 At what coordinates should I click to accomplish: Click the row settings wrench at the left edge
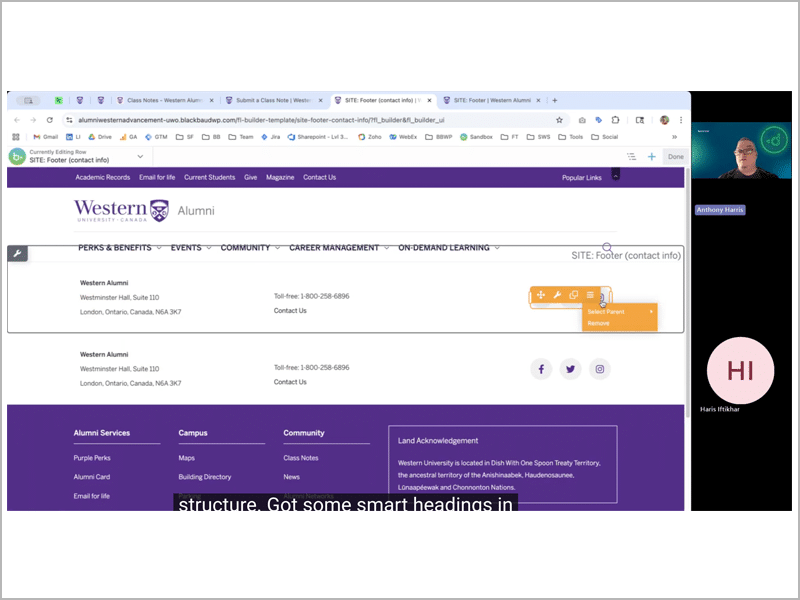point(17,253)
